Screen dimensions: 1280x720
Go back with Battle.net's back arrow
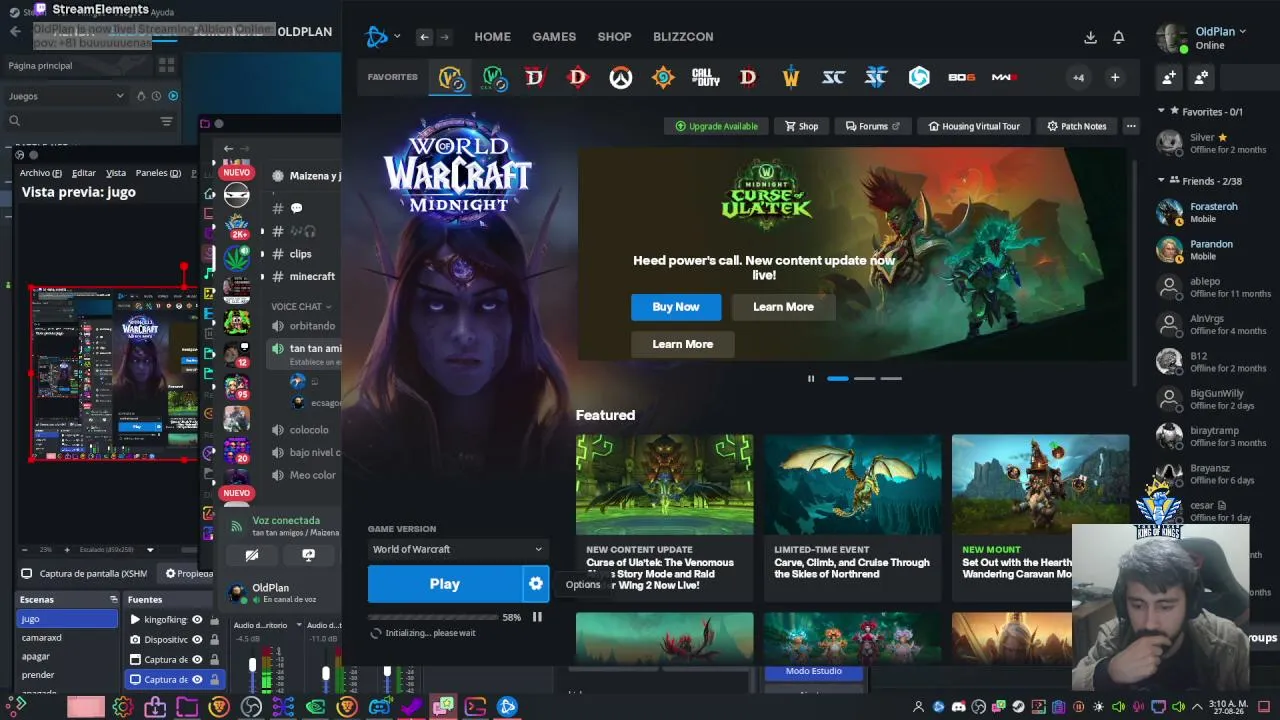(x=424, y=37)
